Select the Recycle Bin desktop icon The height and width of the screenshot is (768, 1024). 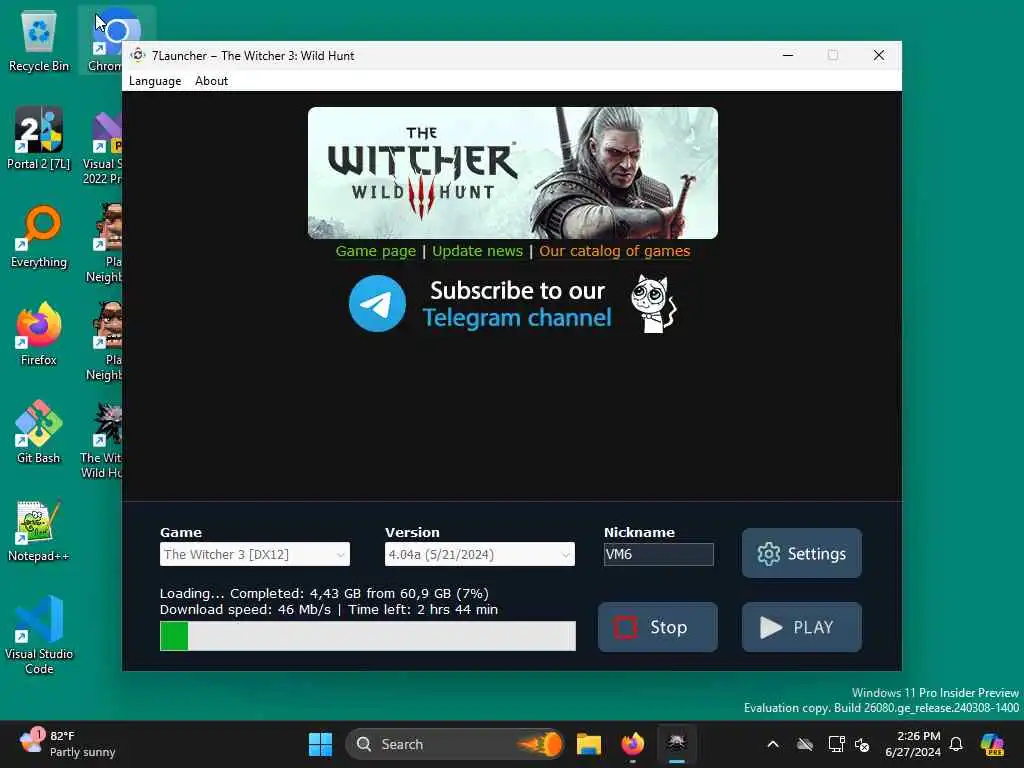tap(39, 42)
